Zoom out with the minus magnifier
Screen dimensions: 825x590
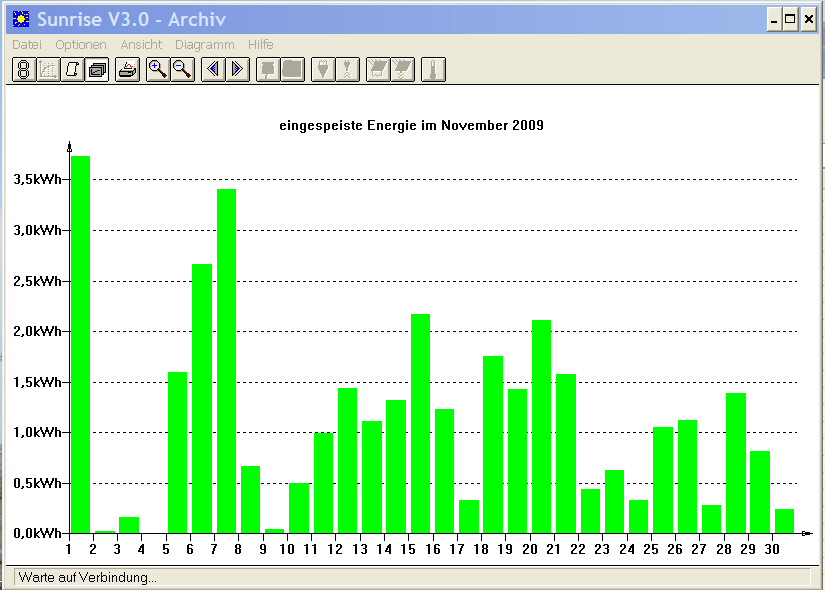tap(183, 69)
